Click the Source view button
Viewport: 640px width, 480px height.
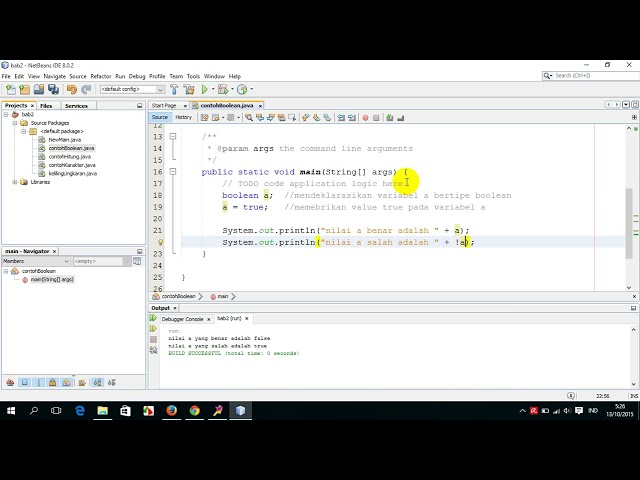tap(160, 118)
